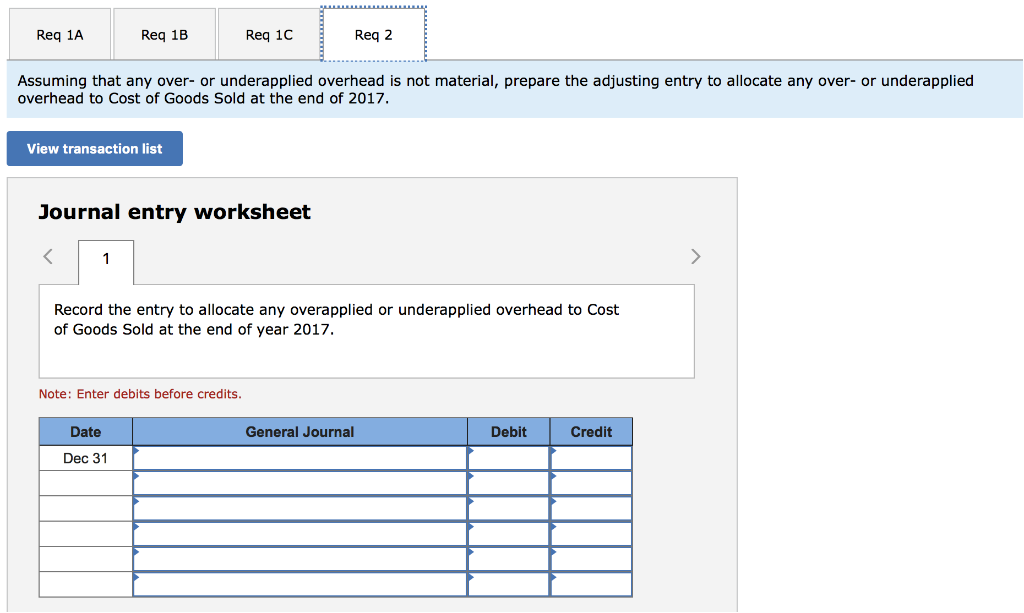Open General Journal dropdown in fifth row

click(300, 559)
